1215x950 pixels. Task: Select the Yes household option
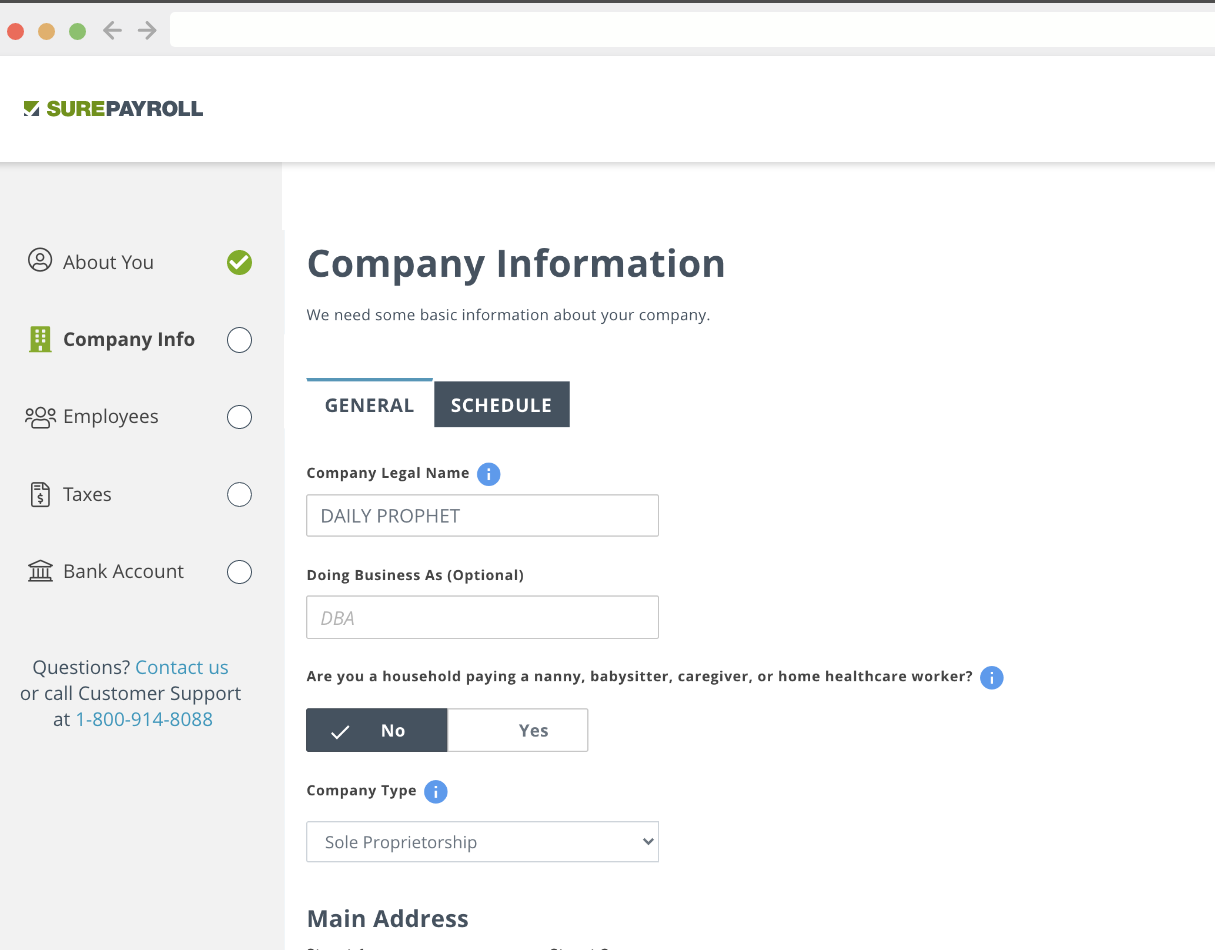tap(518, 730)
